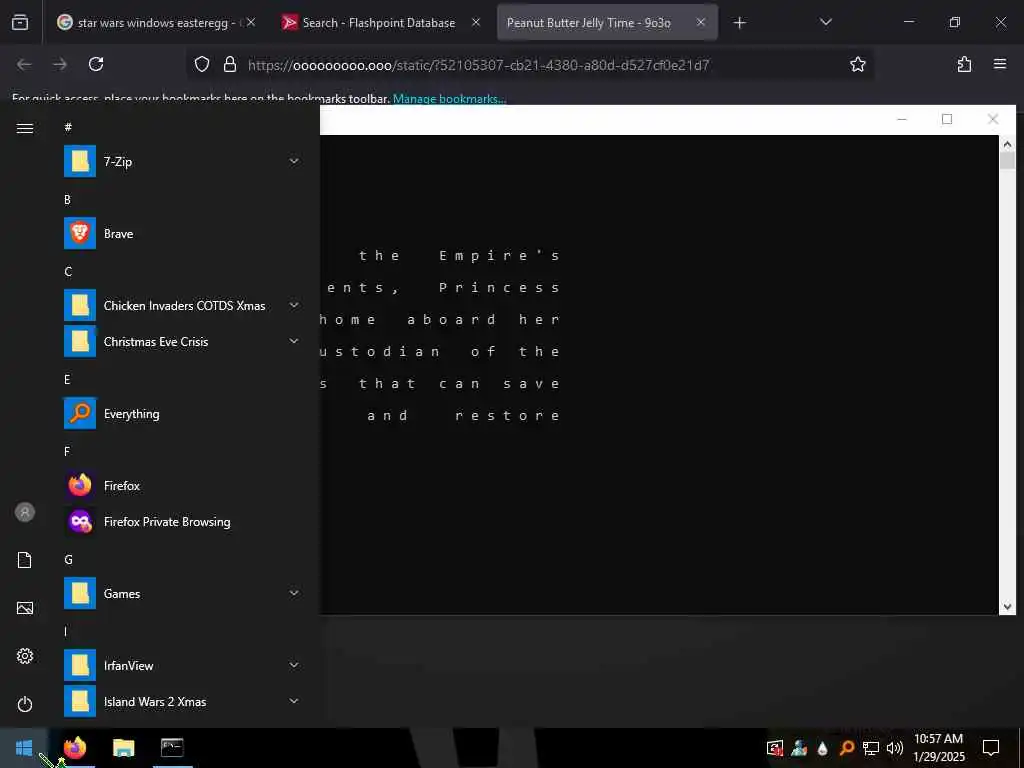
Task: Open the Pictures shortcut in Start
Action: (25, 608)
